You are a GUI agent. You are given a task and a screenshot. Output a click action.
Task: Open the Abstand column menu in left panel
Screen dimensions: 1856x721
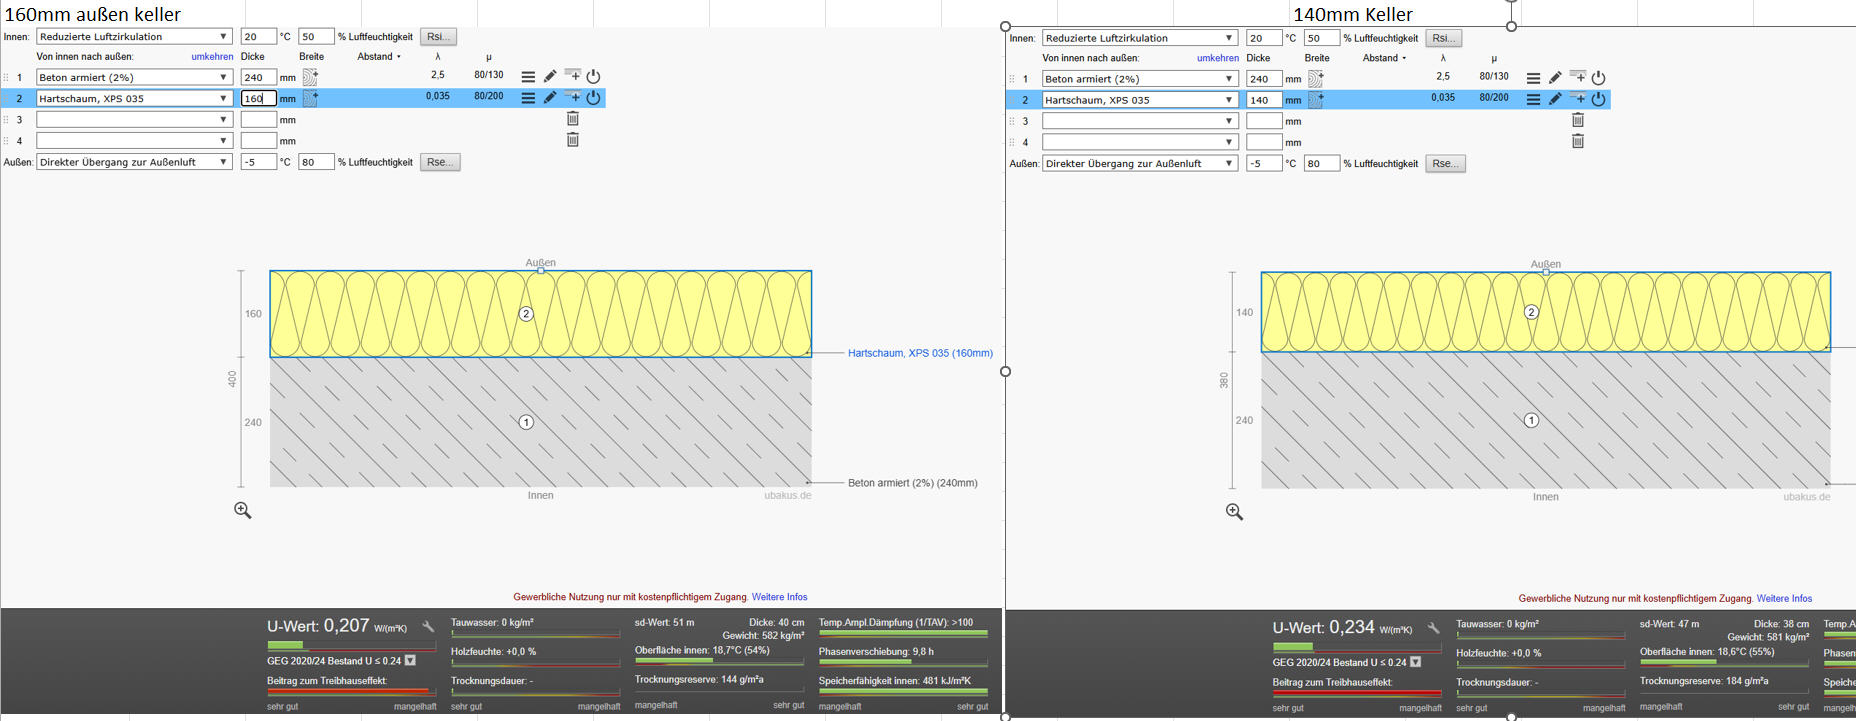click(379, 57)
